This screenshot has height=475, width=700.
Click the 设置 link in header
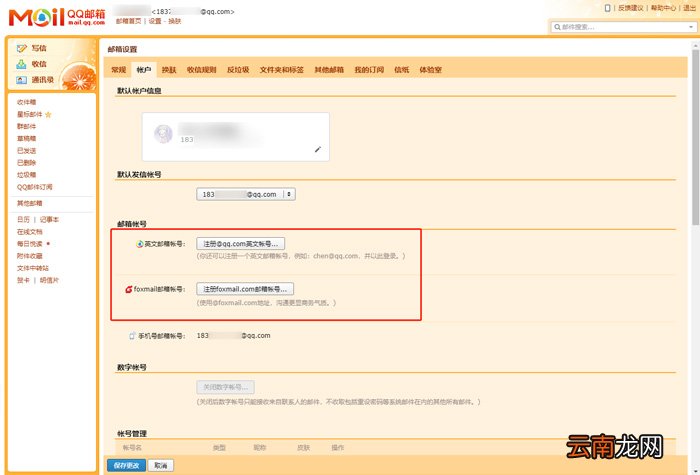155,21
